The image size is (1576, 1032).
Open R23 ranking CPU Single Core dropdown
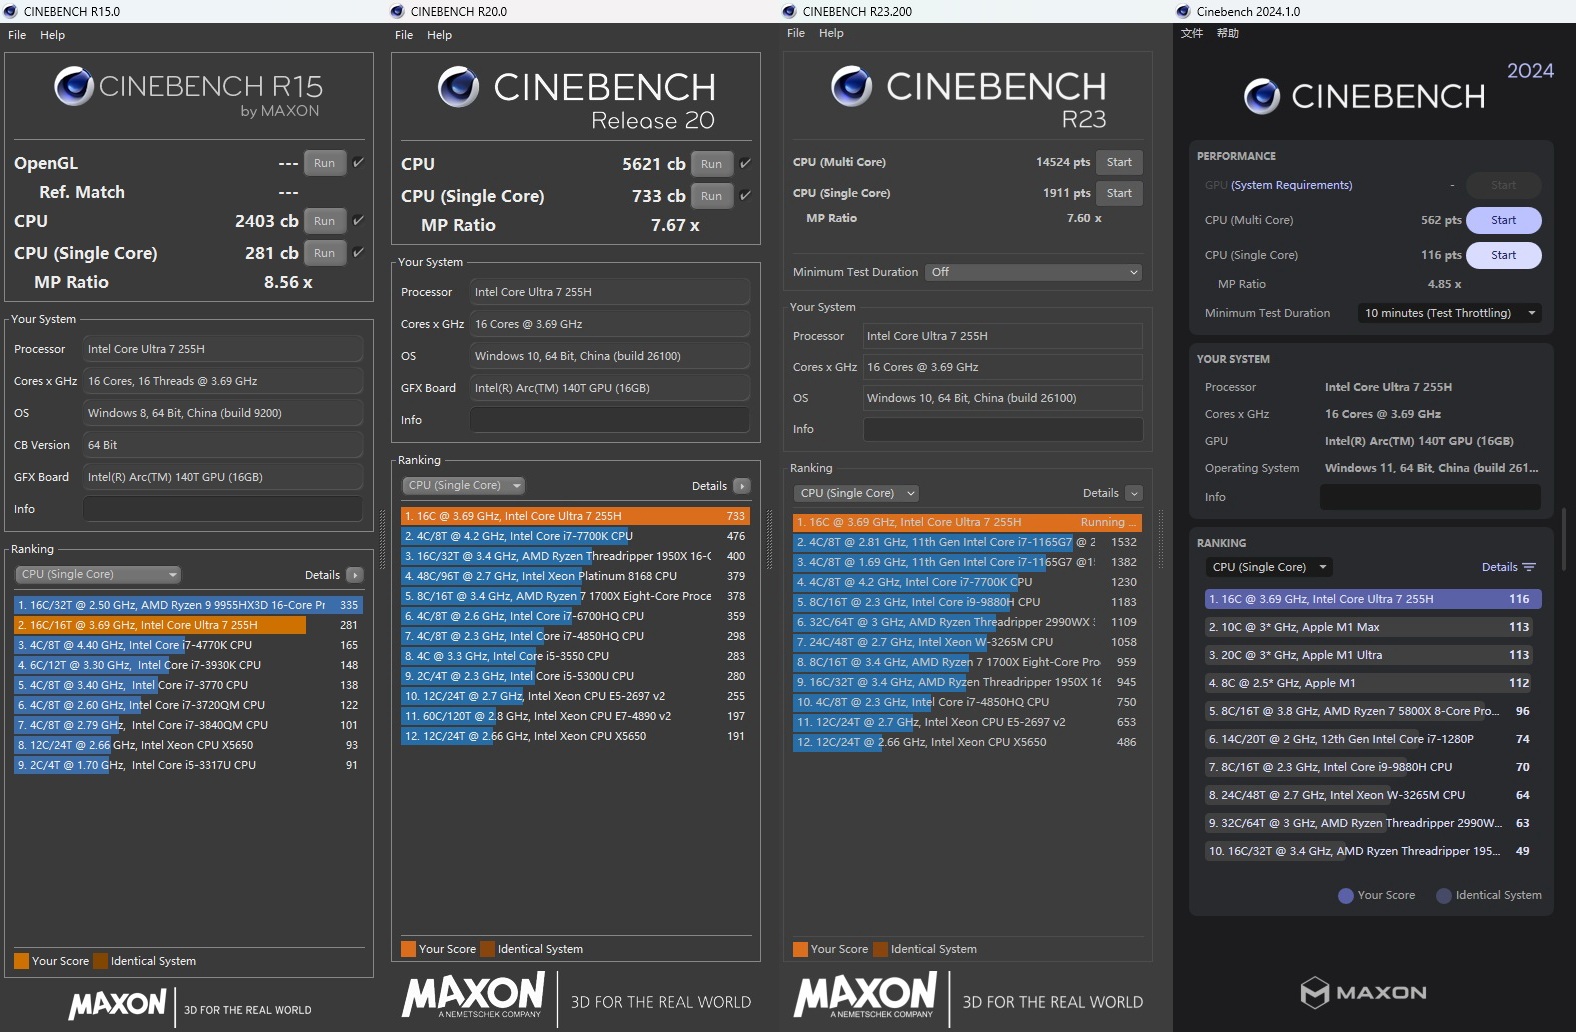[x=857, y=493]
